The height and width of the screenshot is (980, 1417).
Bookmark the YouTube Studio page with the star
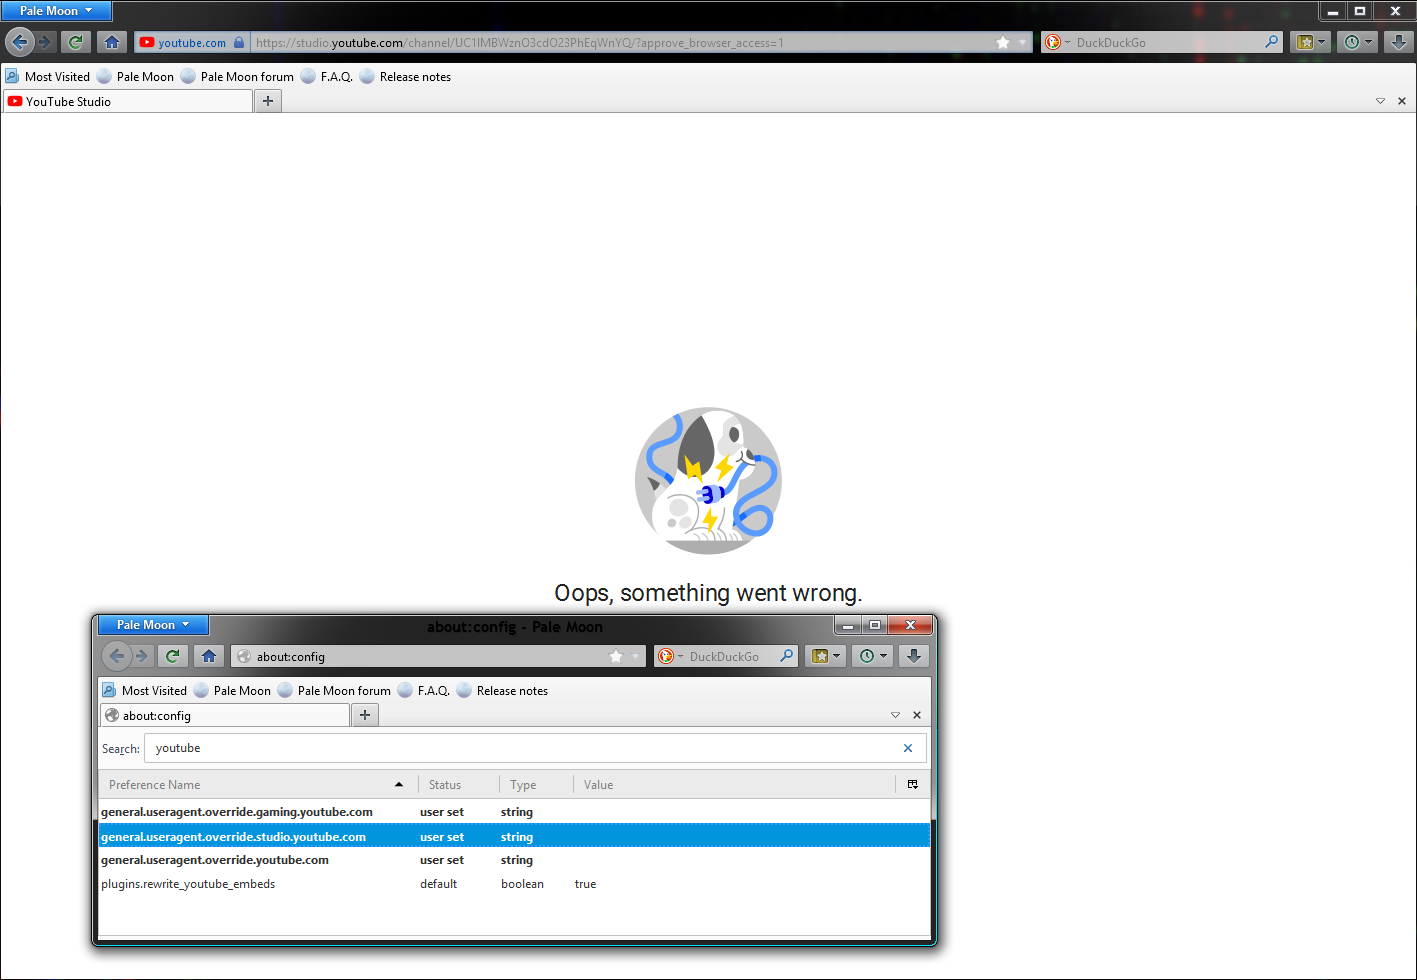tap(1003, 42)
